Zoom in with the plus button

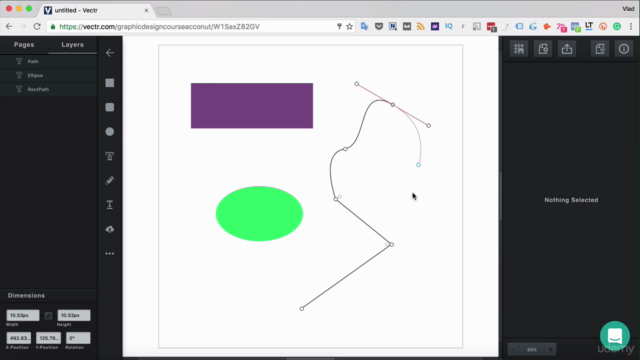pyautogui.click(x=550, y=349)
